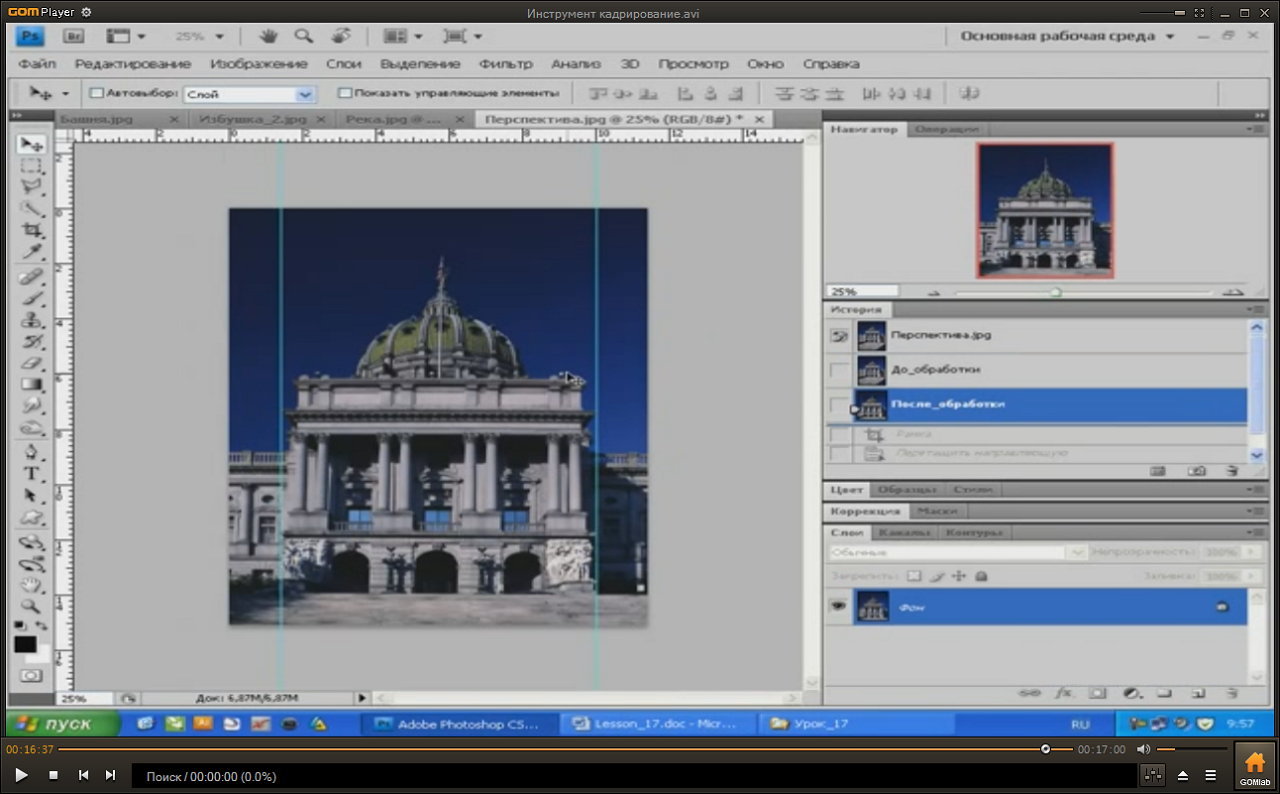Enable the Автовыбор checkbox
This screenshot has width=1280, height=794.
coord(97,93)
